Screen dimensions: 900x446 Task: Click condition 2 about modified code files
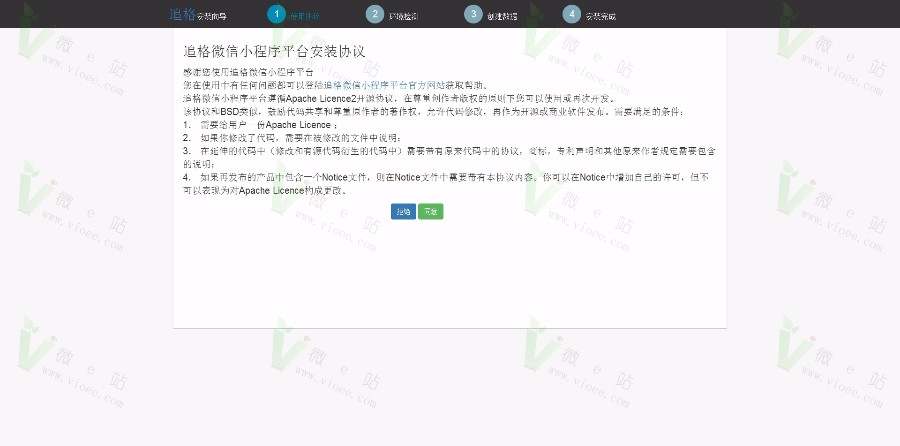pyautogui.click(x=293, y=138)
